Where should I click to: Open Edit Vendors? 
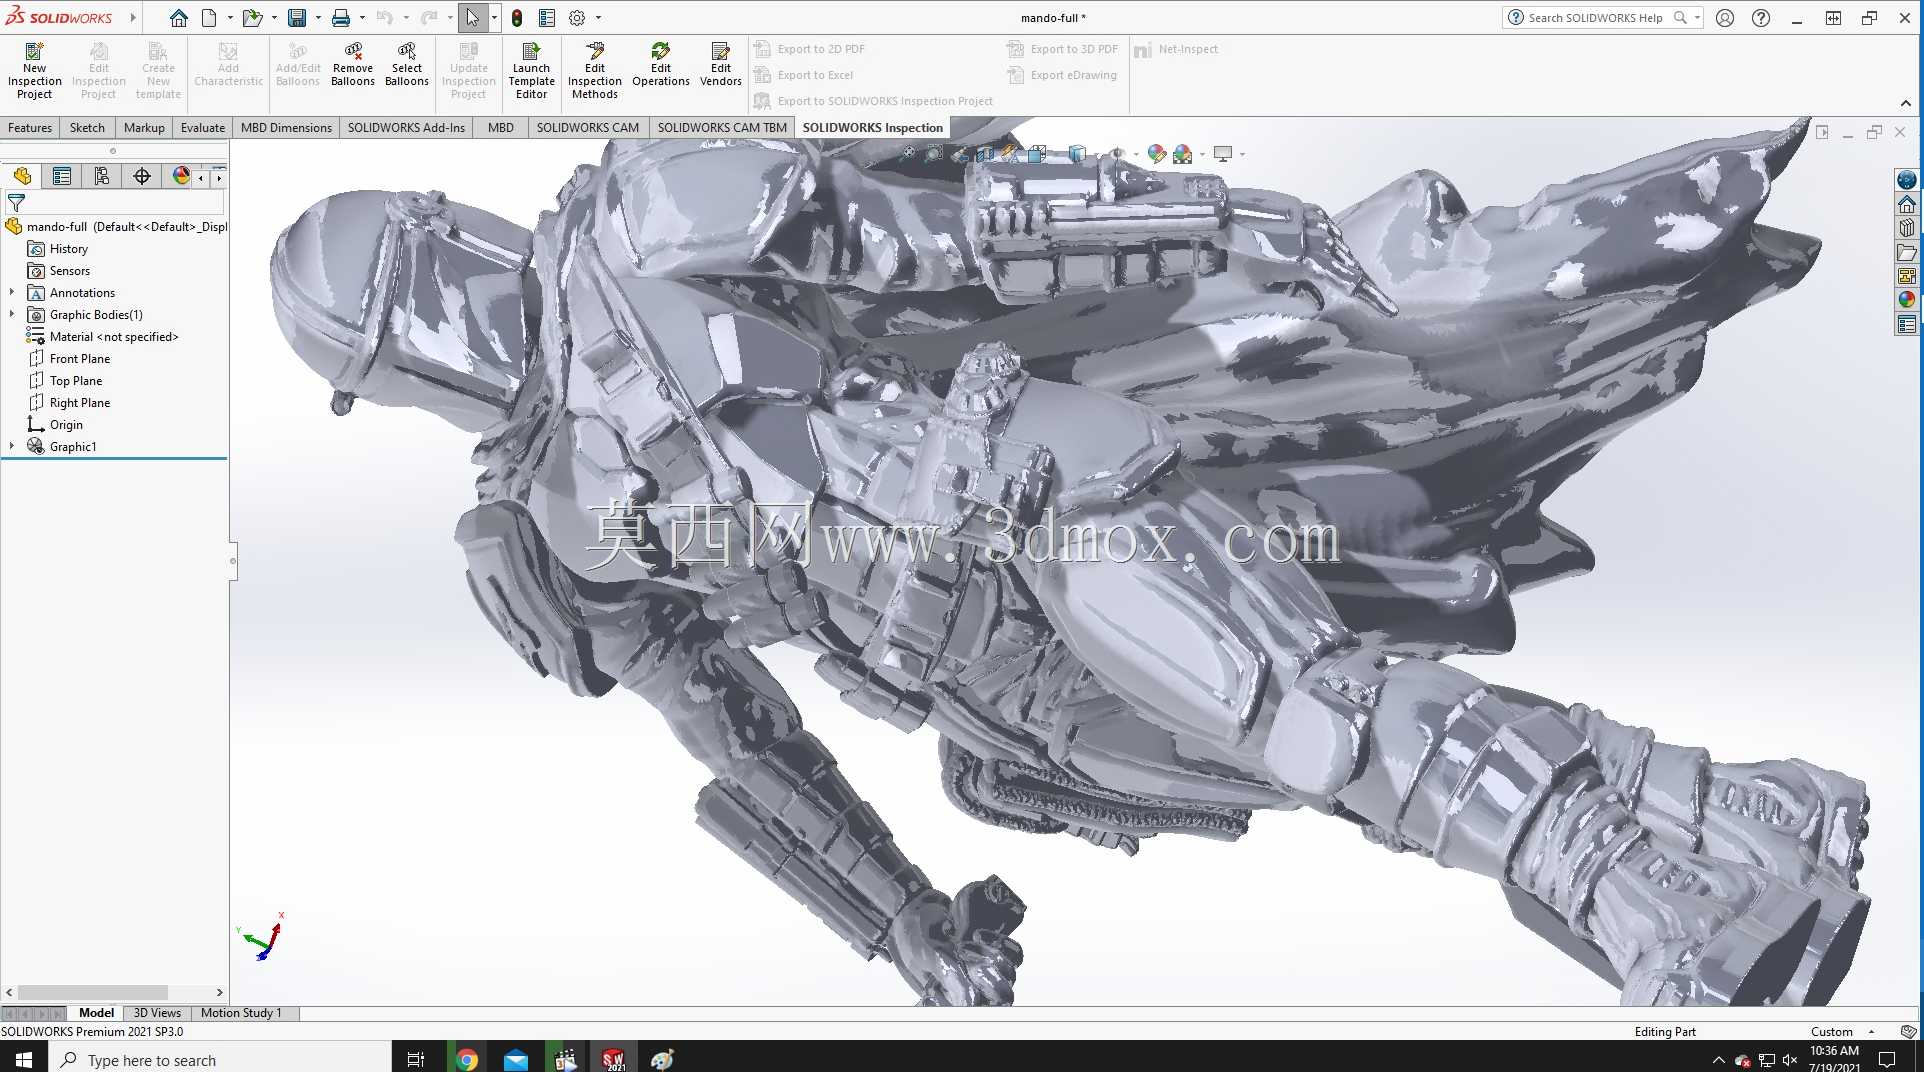point(721,65)
